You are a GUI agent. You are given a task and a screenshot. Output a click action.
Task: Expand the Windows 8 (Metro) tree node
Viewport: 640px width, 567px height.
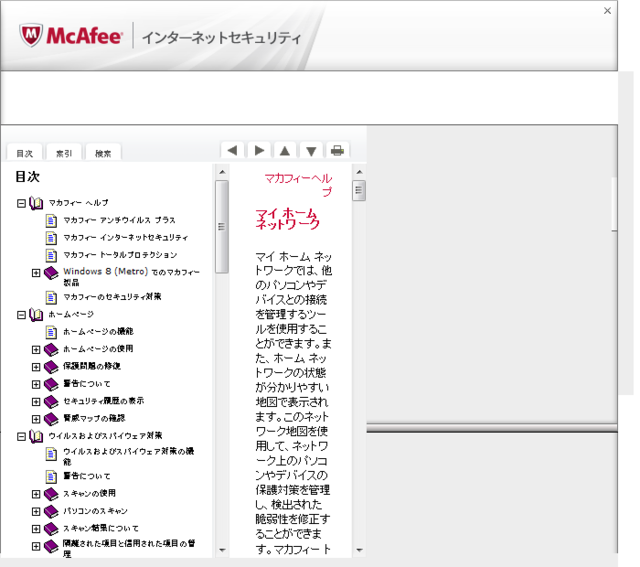(x=36, y=273)
